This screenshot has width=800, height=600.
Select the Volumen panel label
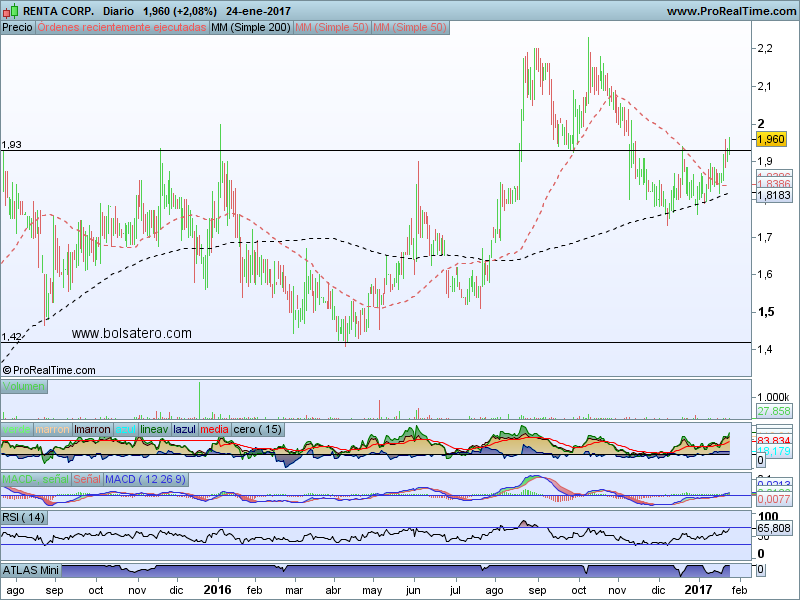tap(23, 386)
